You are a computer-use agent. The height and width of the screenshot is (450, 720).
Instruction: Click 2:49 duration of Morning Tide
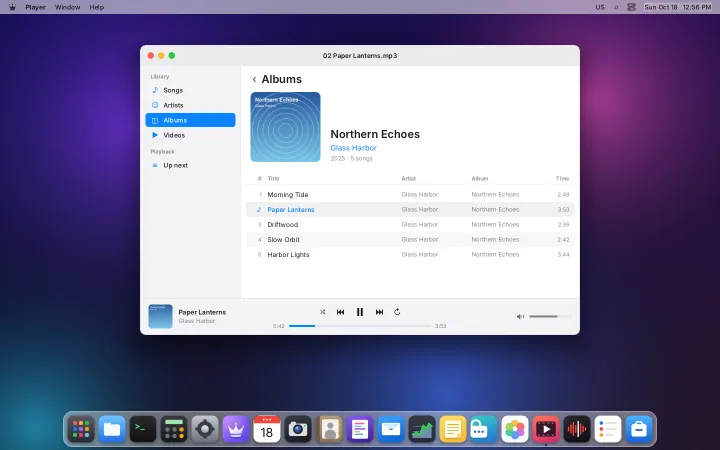tap(563, 195)
